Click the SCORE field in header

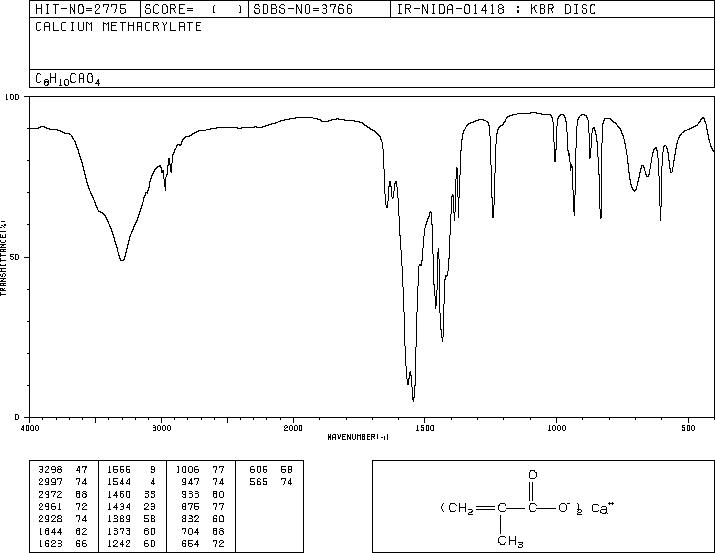pyautogui.click(x=194, y=9)
